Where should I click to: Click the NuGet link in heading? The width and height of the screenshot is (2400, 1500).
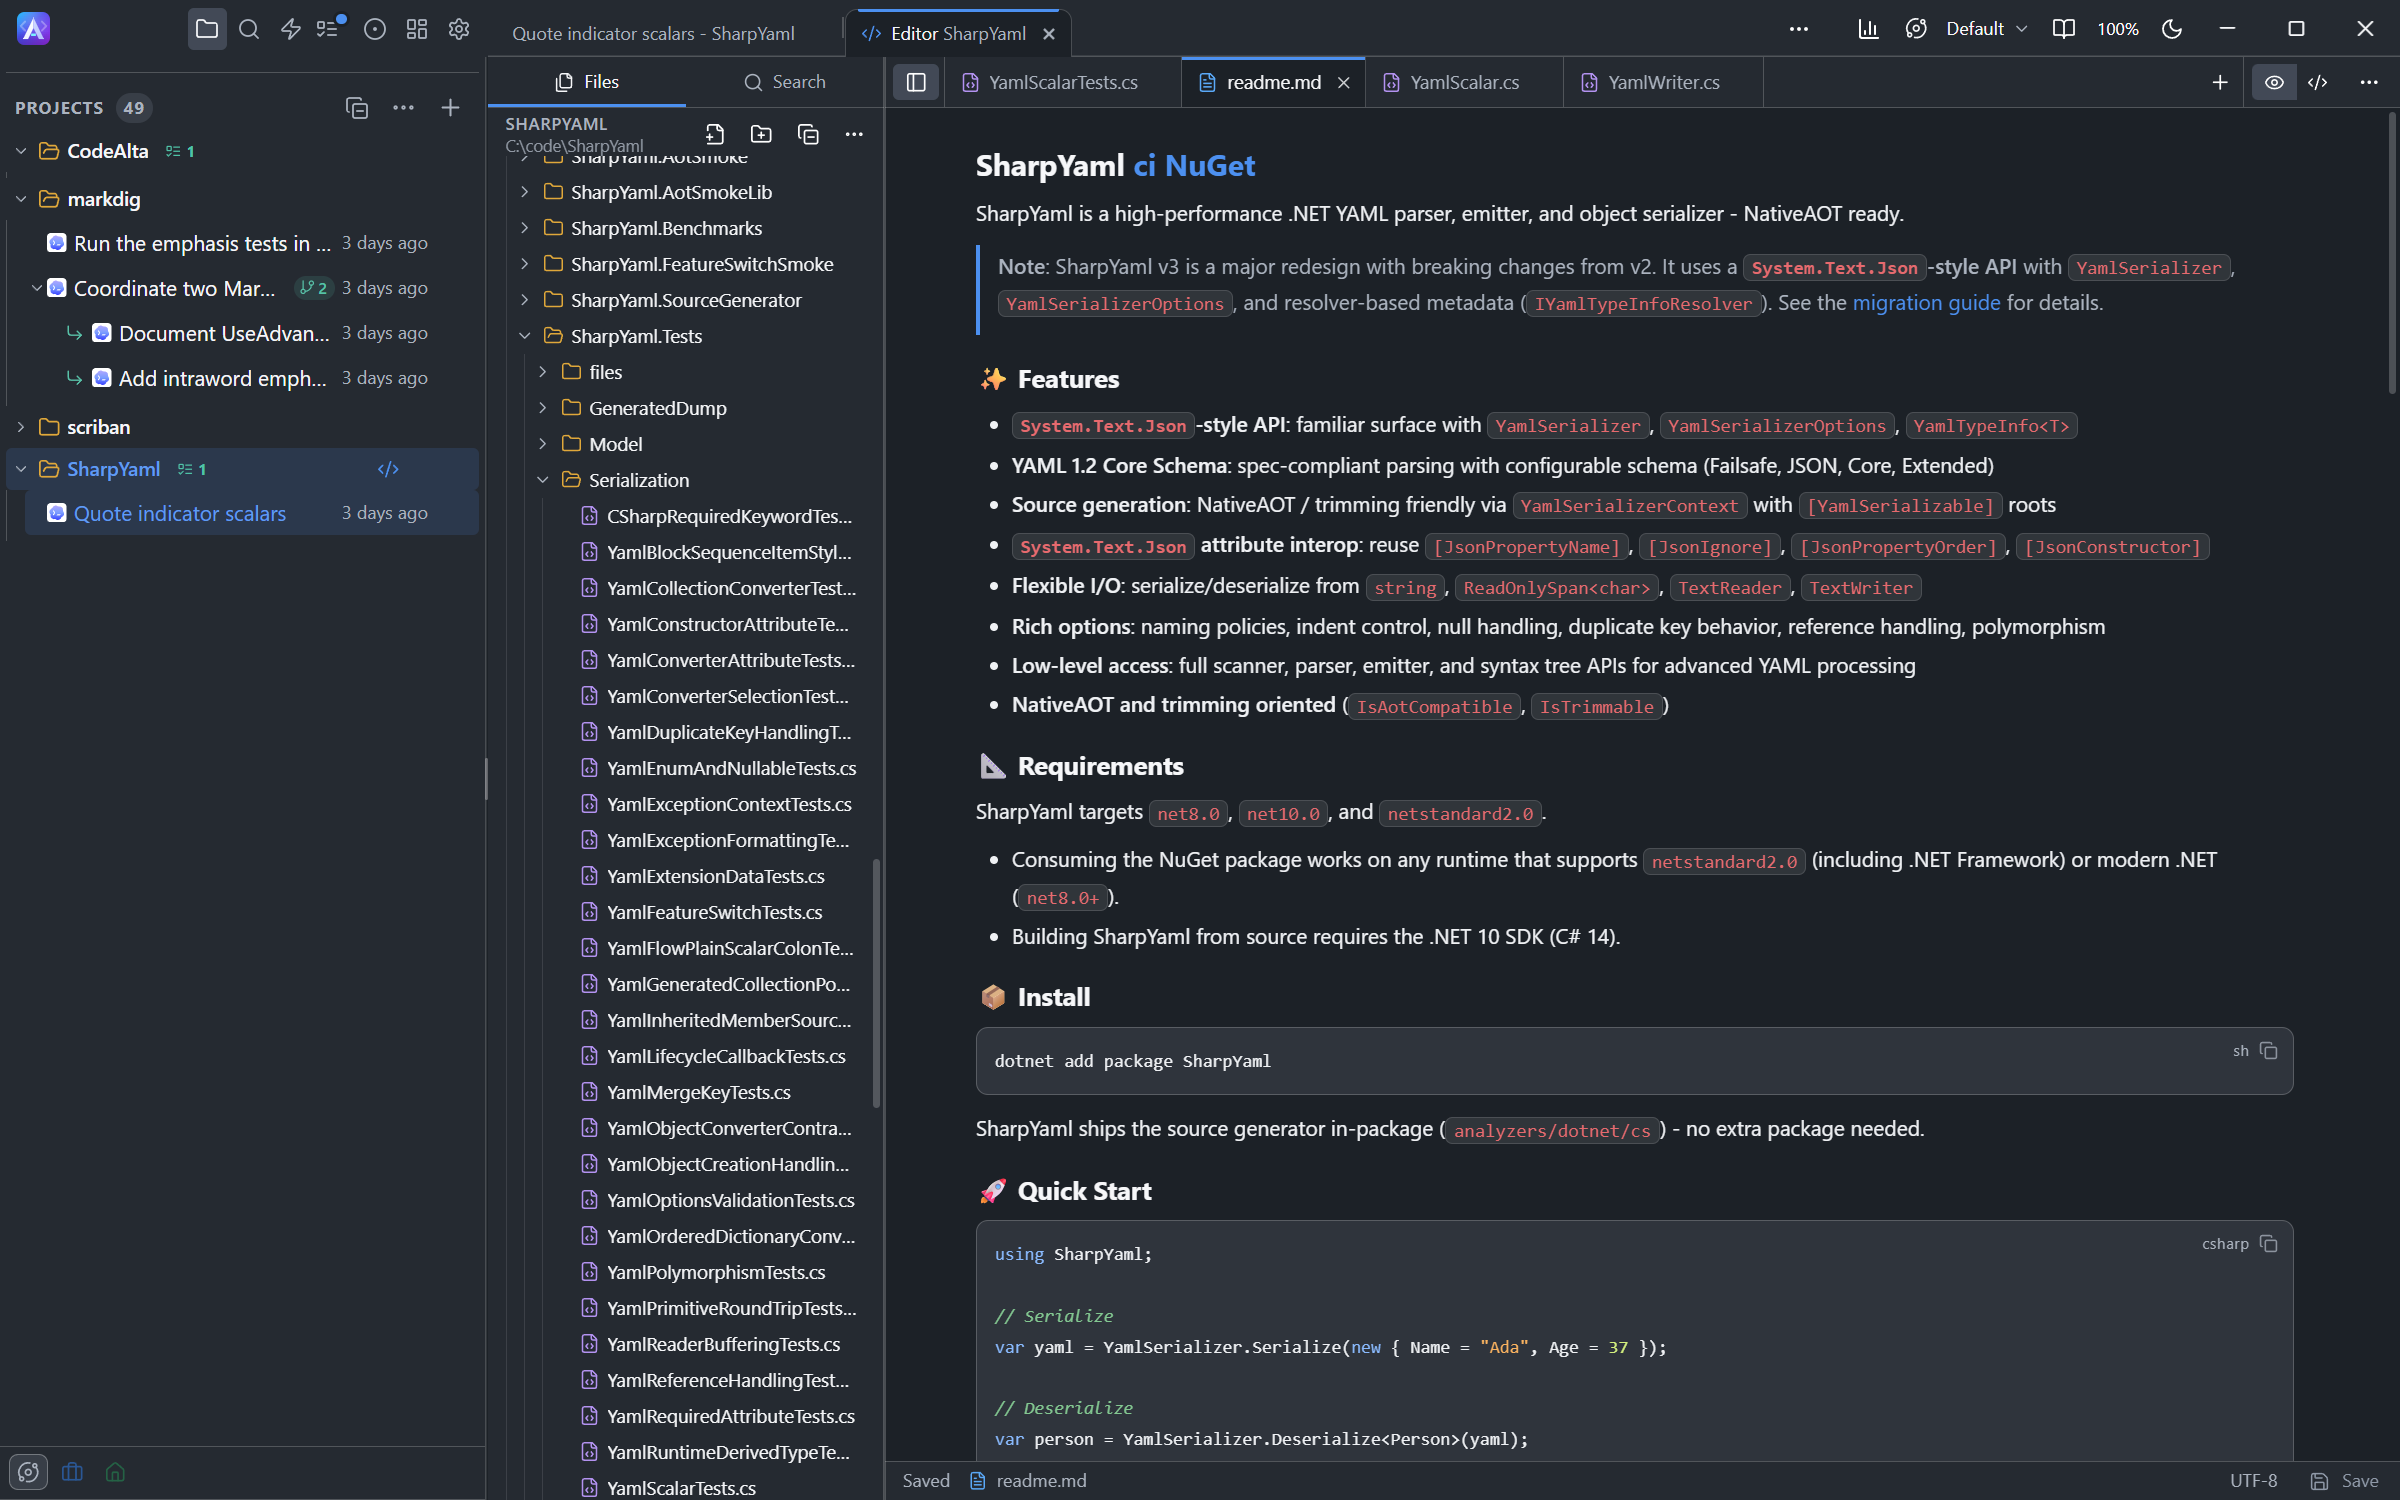coord(1210,165)
